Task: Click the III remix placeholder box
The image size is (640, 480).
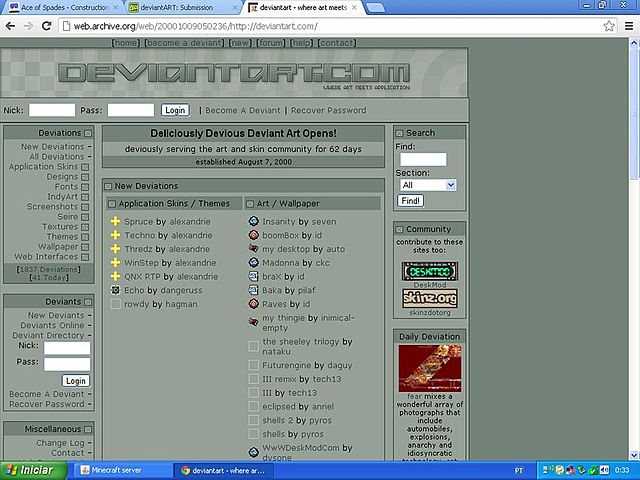Action: (253, 379)
